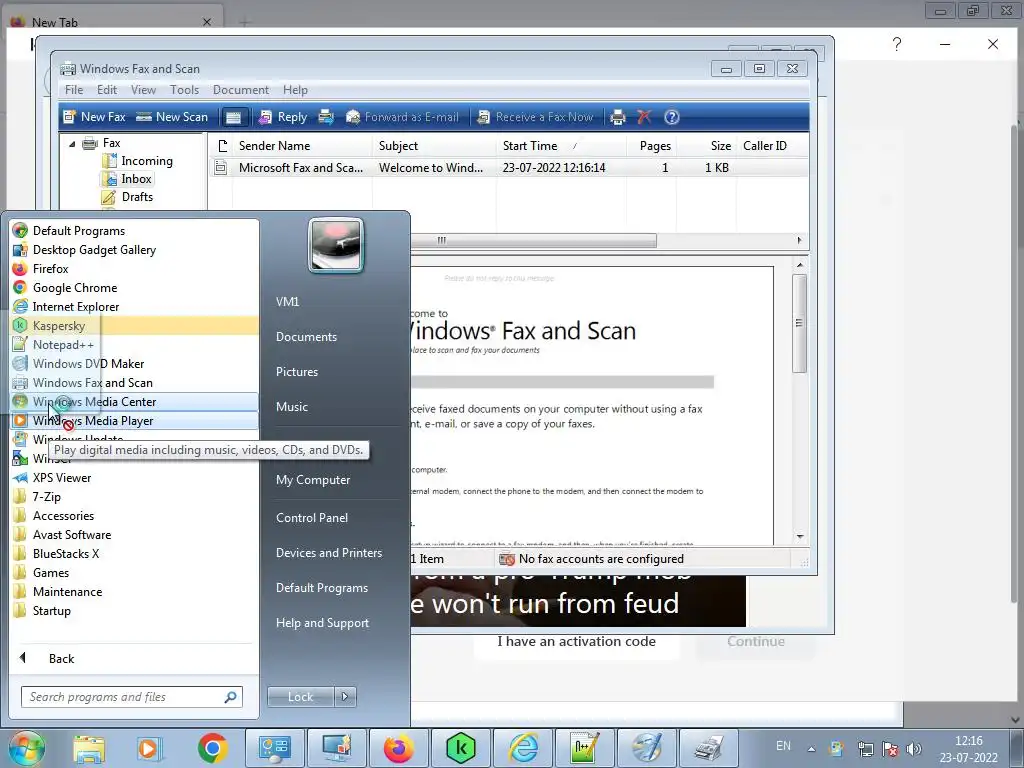Toggle the preview pane toolbar icon
Viewport: 1024px width, 768px height.
click(x=234, y=117)
